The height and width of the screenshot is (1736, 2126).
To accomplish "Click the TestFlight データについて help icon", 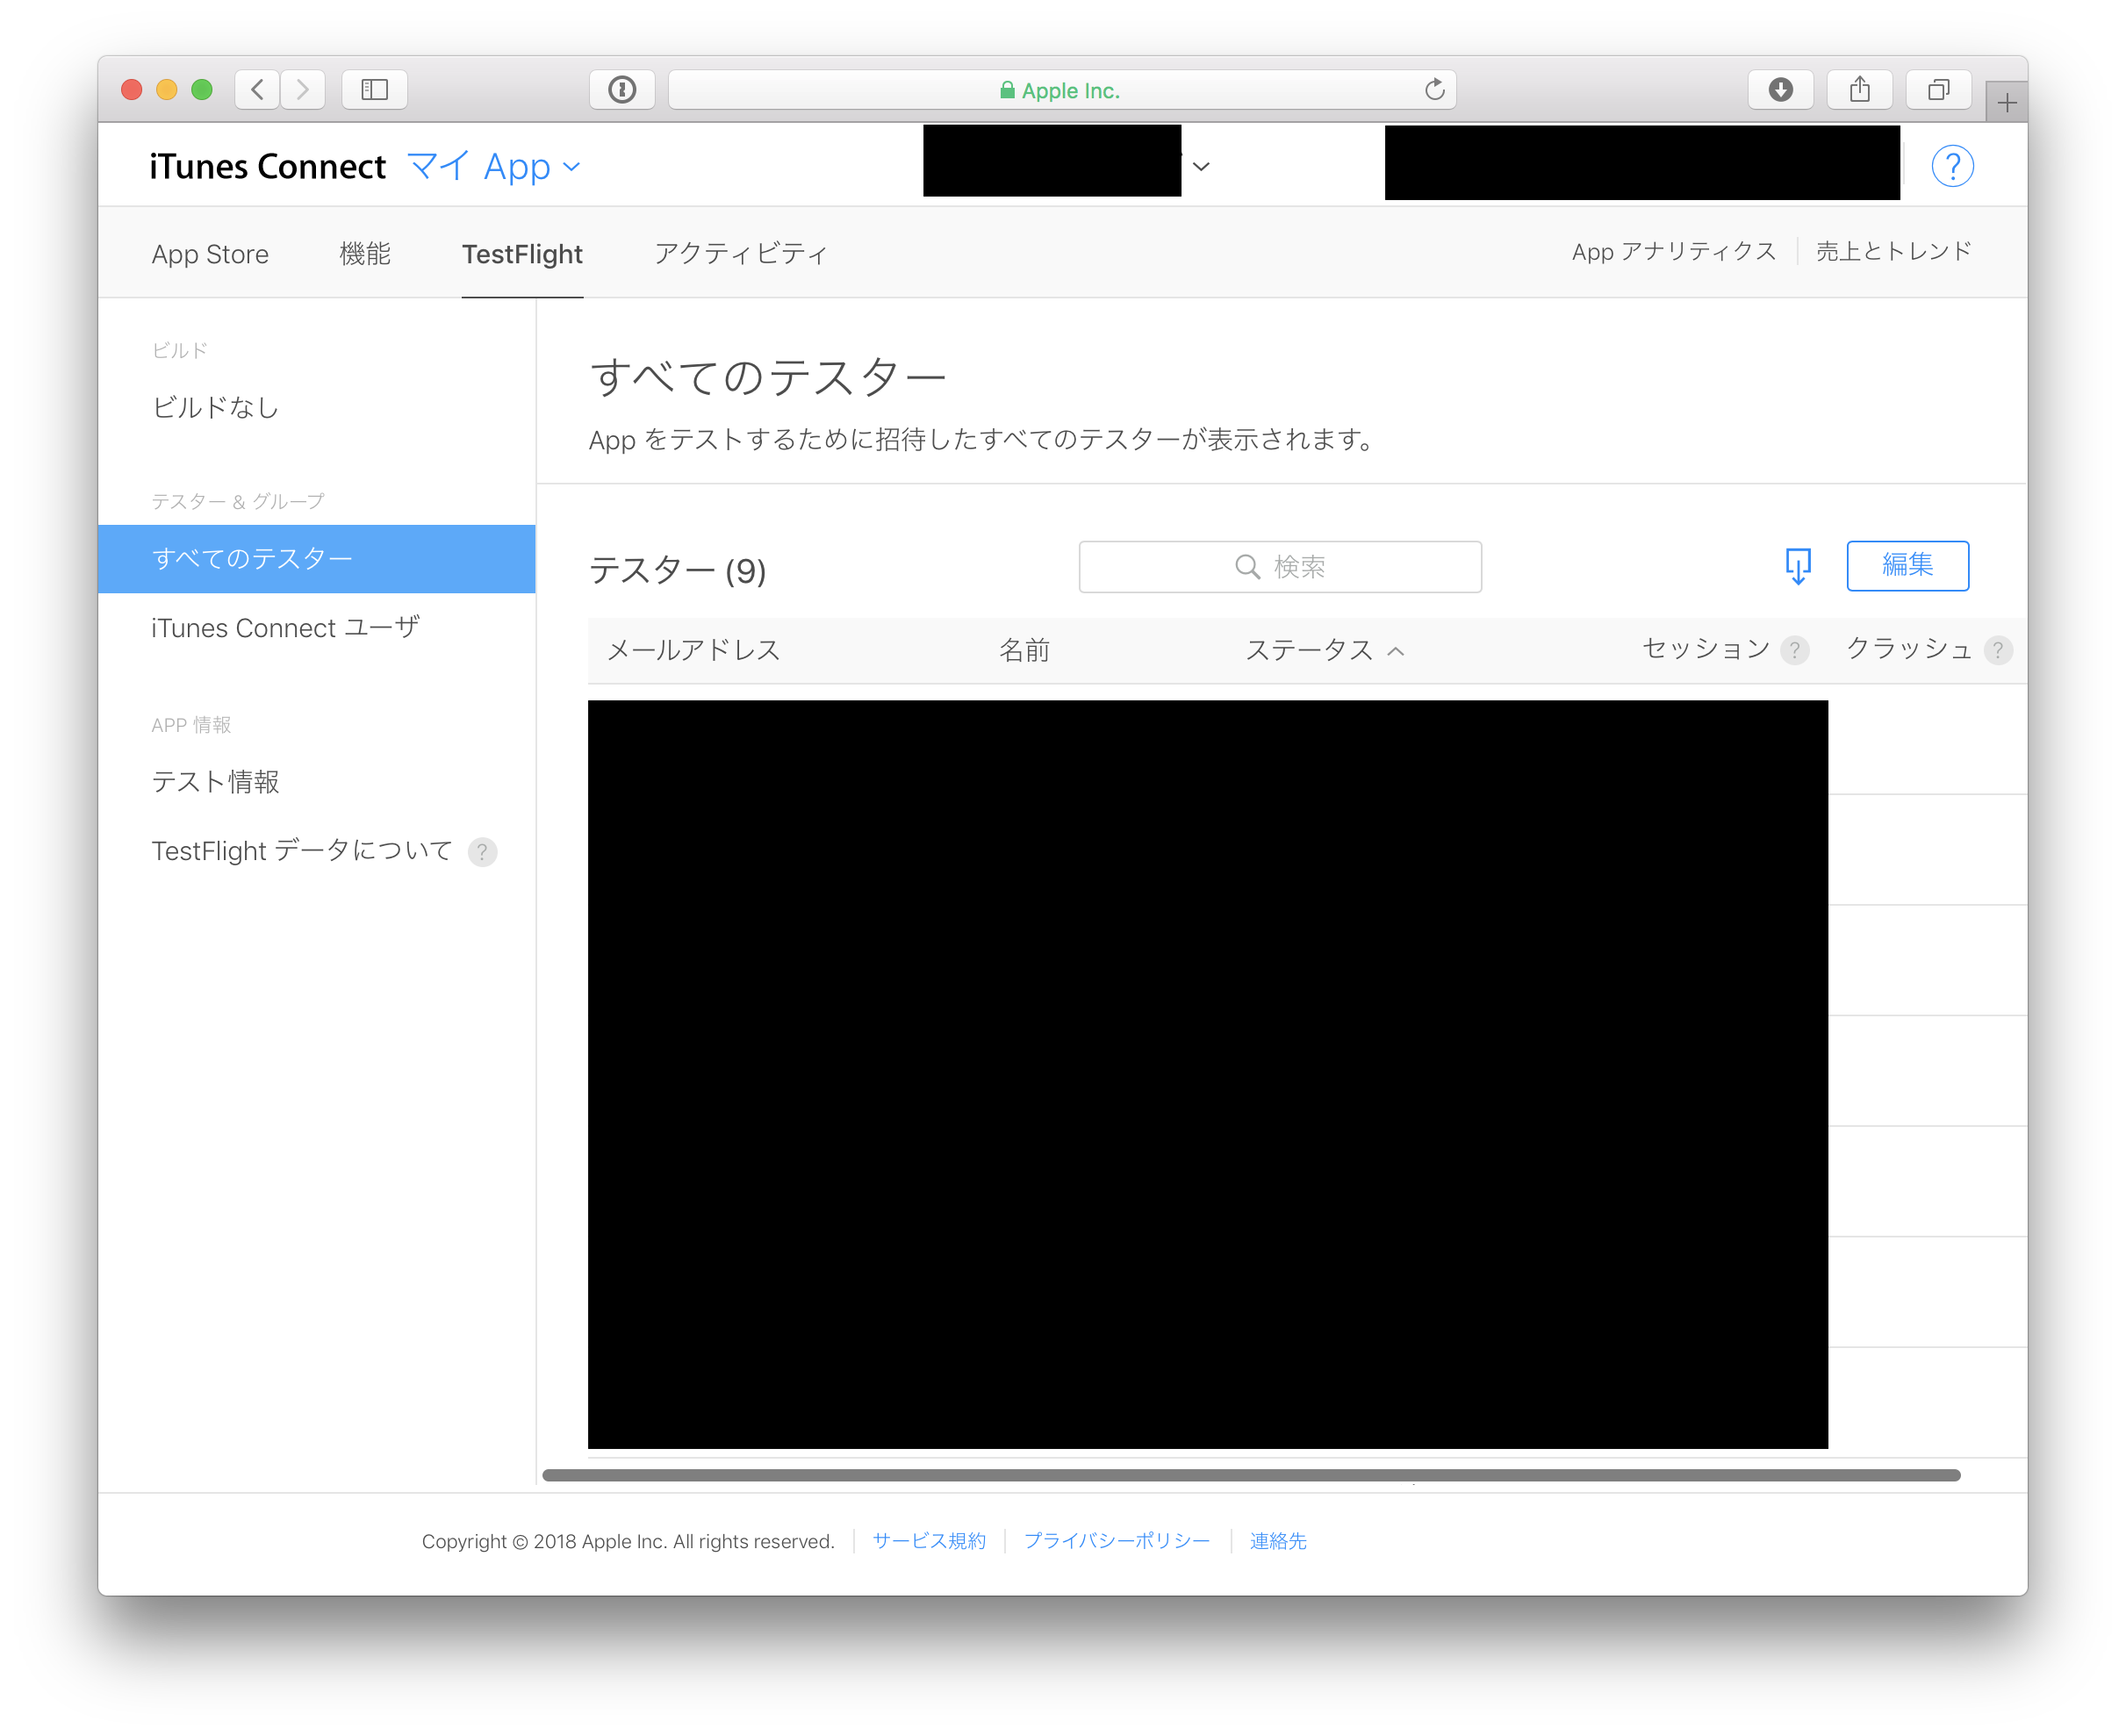I will click(484, 851).
